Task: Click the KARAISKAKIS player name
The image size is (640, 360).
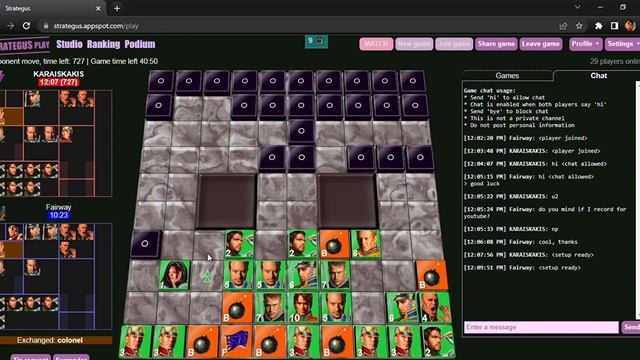Action: coord(58,74)
